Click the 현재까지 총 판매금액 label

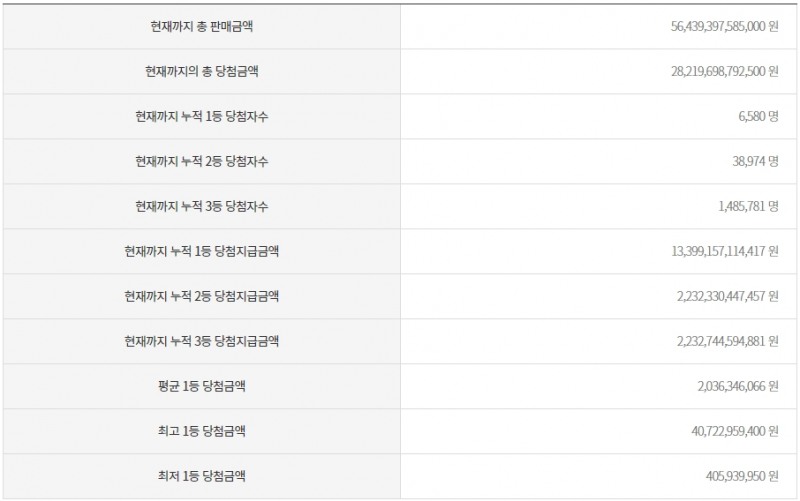point(201,26)
